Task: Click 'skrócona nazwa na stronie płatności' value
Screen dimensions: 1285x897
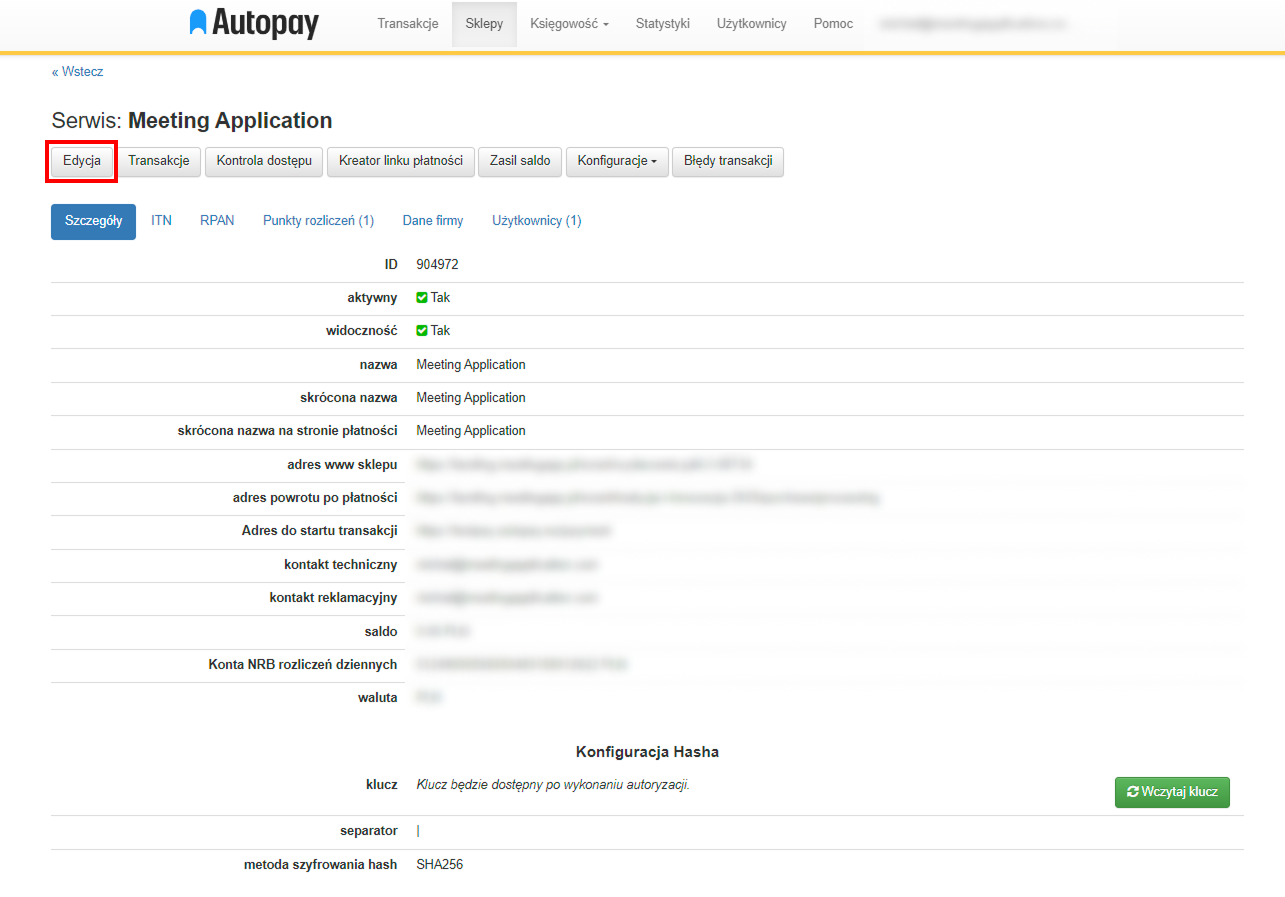Action: pyautogui.click(x=470, y=430)
